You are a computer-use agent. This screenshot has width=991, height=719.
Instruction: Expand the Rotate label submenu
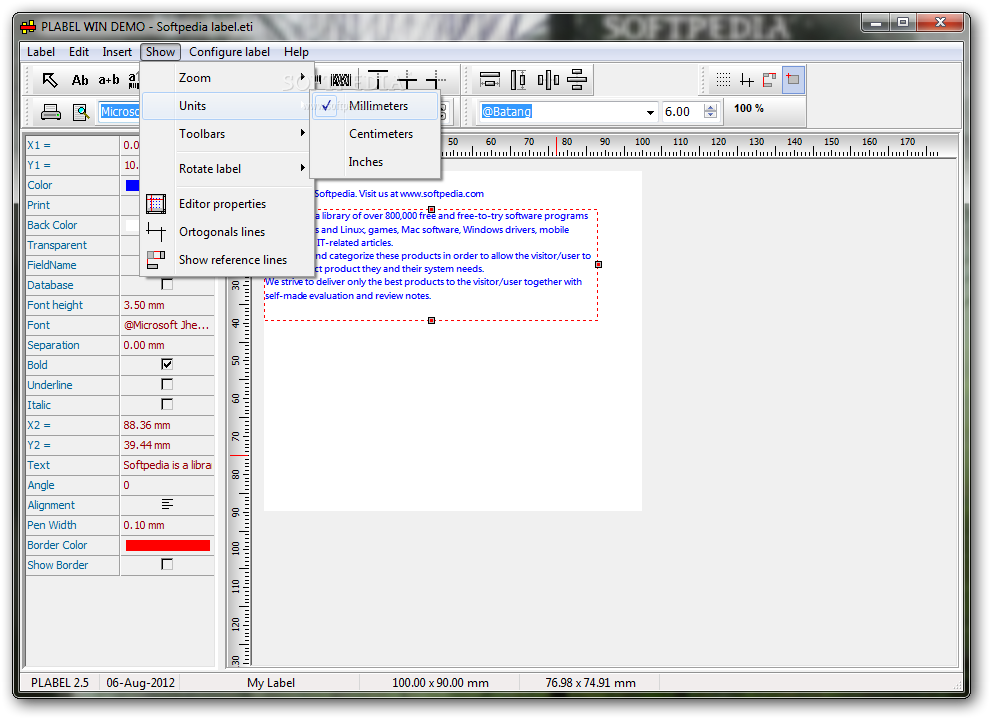(x=227, y=169)
